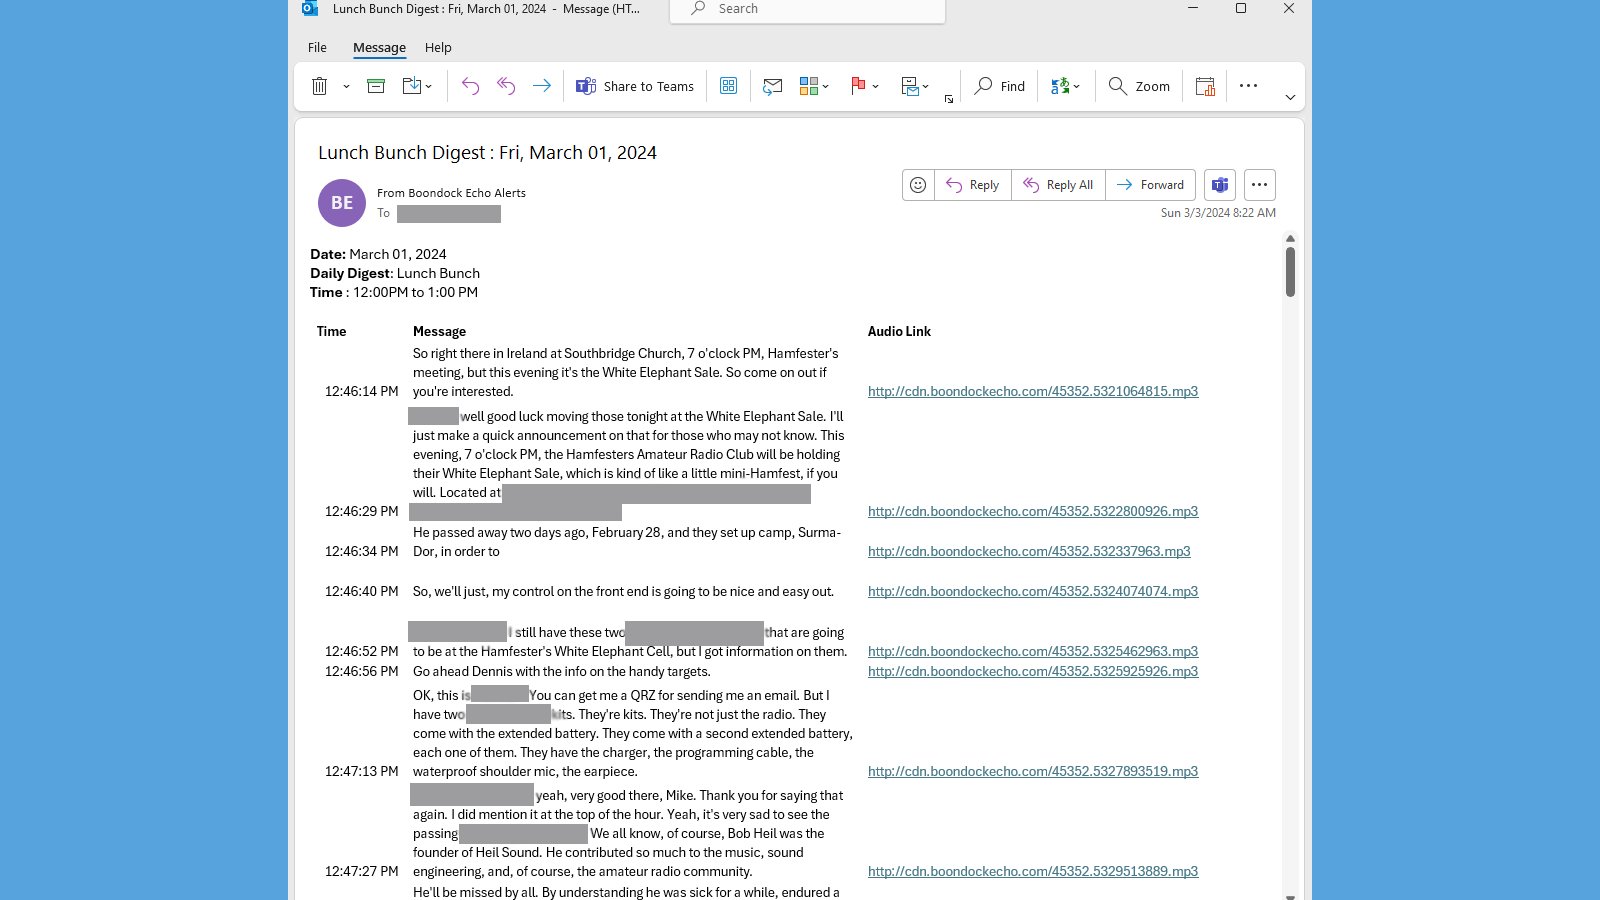The image size is (1600, 900).
Task: Open the File menu
Action: click(x=317, y=47)
